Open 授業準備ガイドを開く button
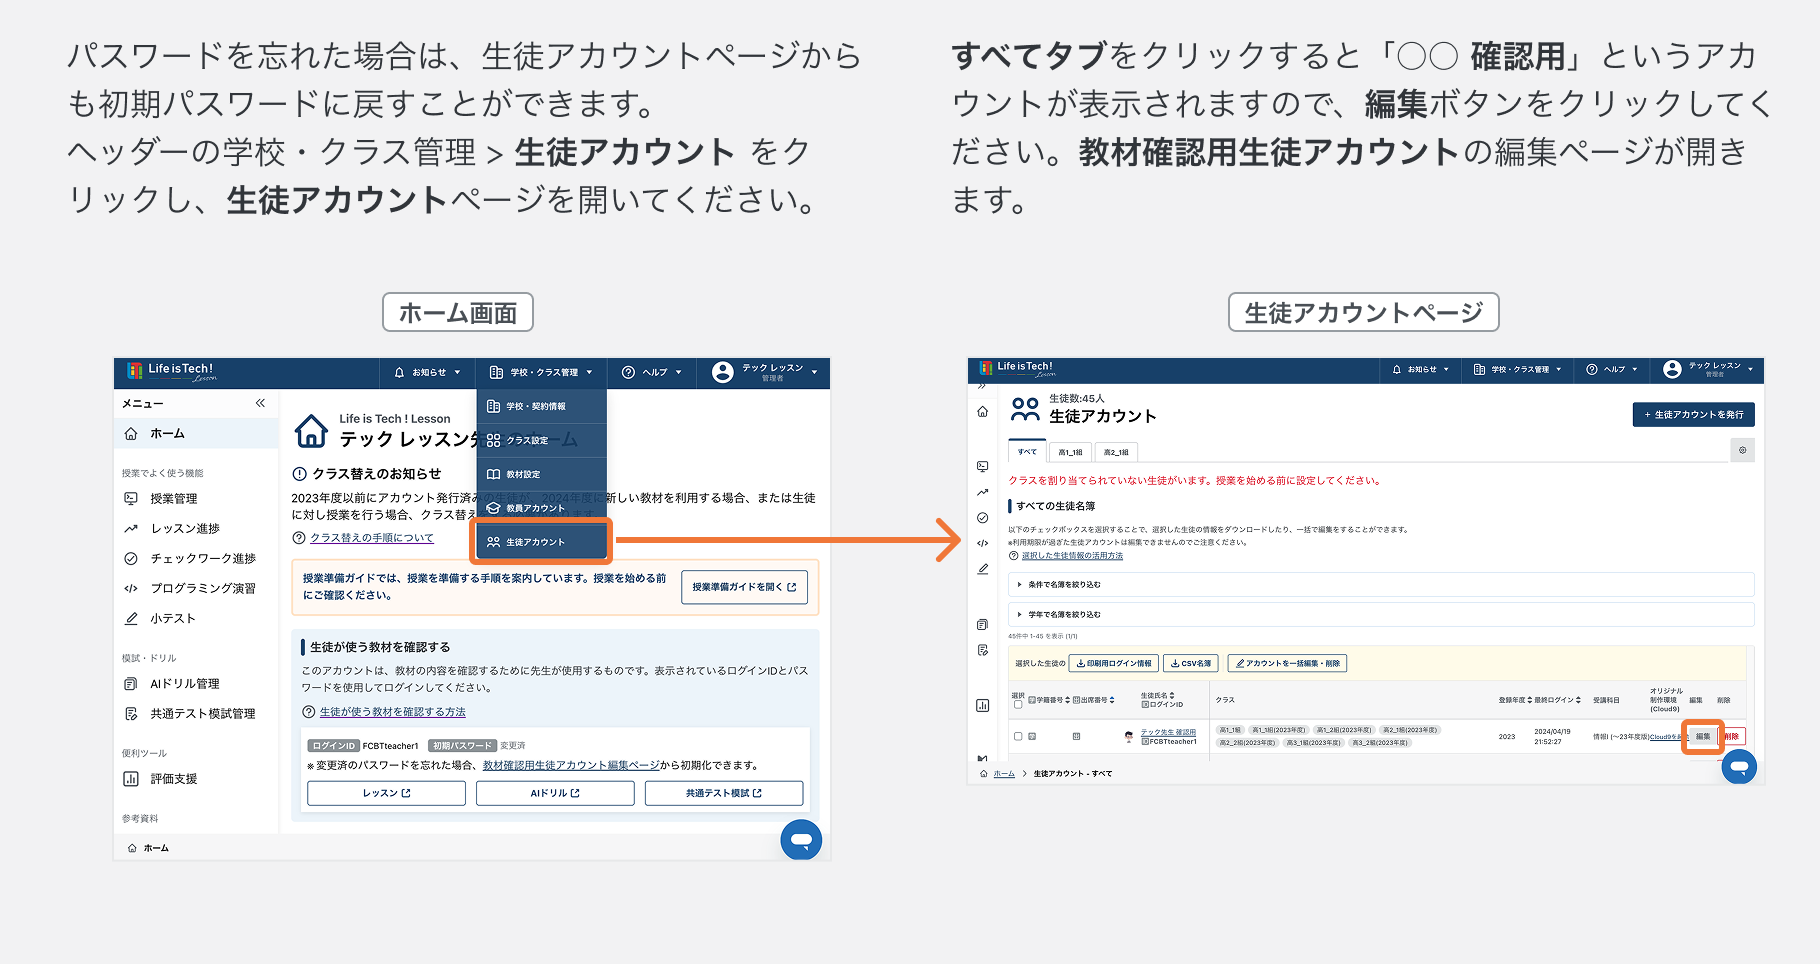Image resolution: width=1820 pixels, height=964 pixels. point(744,587)
